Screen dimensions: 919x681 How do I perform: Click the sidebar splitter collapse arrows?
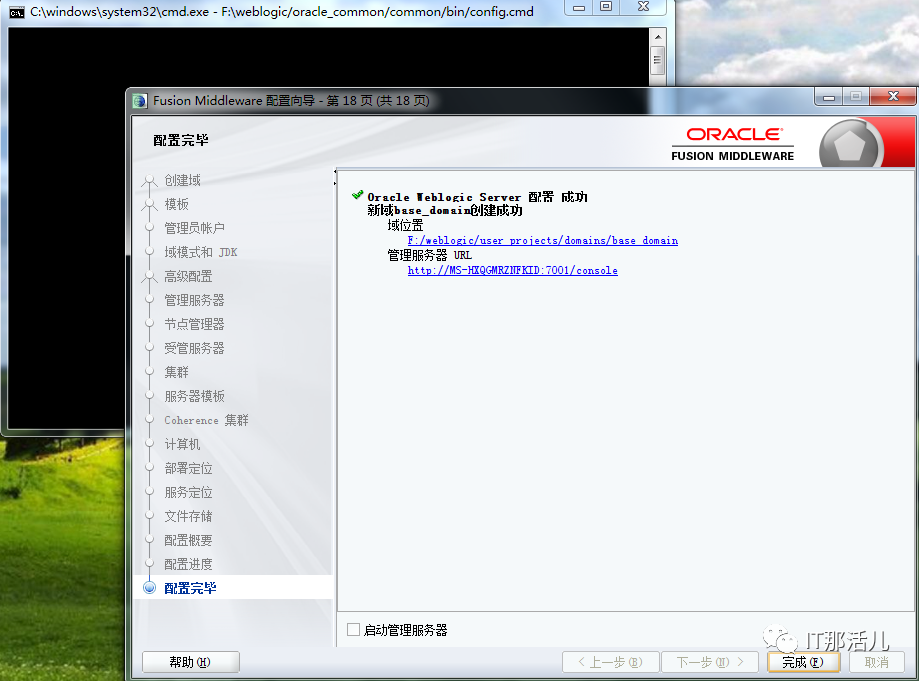click(x=335, y=177)
